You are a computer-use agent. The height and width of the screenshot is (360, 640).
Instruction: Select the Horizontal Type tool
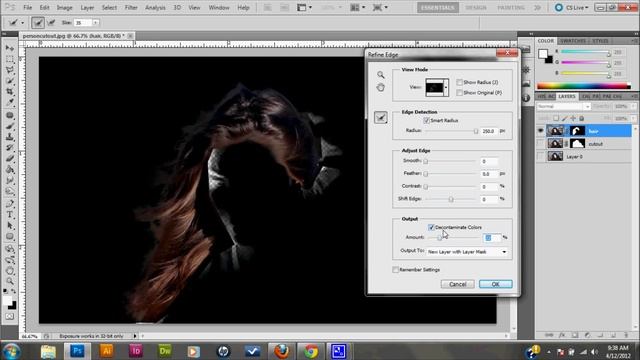(x=10, y=215)
